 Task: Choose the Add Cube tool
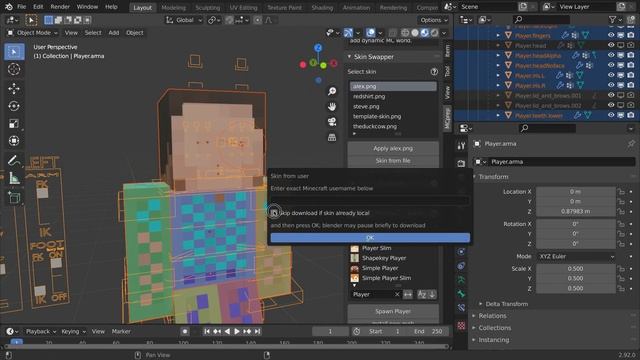pos(14,198)
